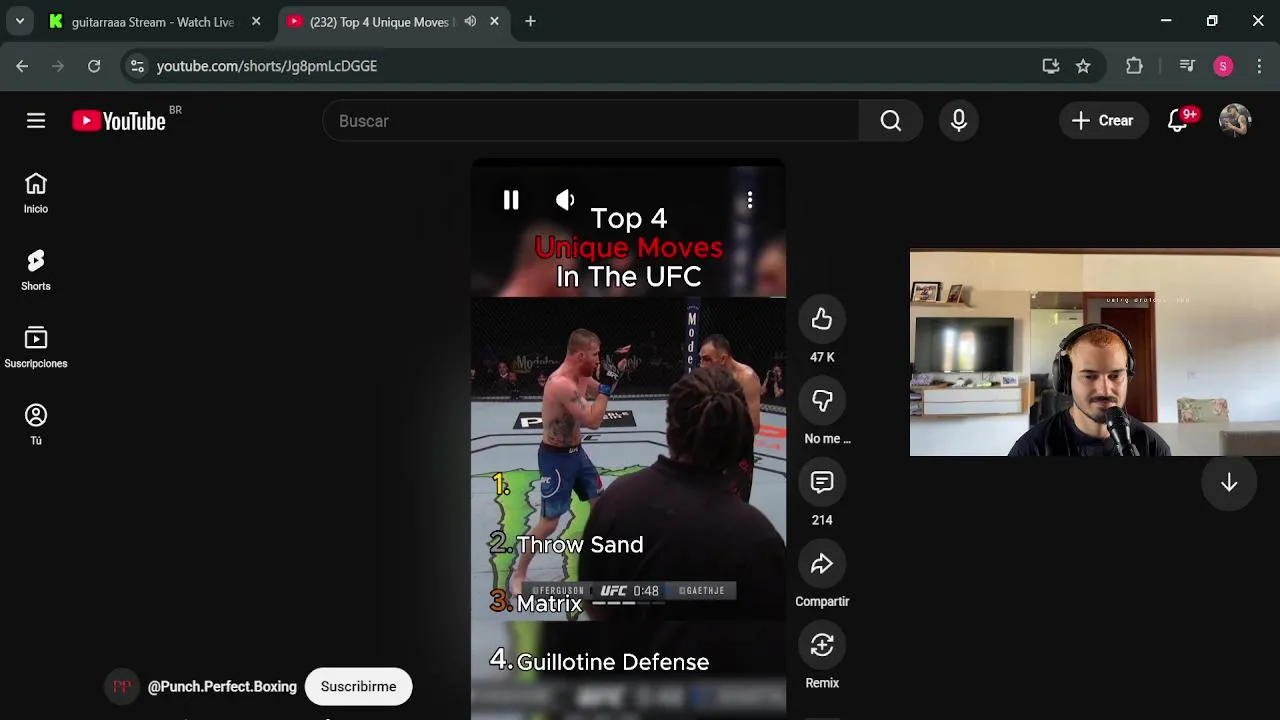Open the browser extensions puzzle icon
Image resolution: width=1280 pixels, height=720 pixels.
point(1134,66)
